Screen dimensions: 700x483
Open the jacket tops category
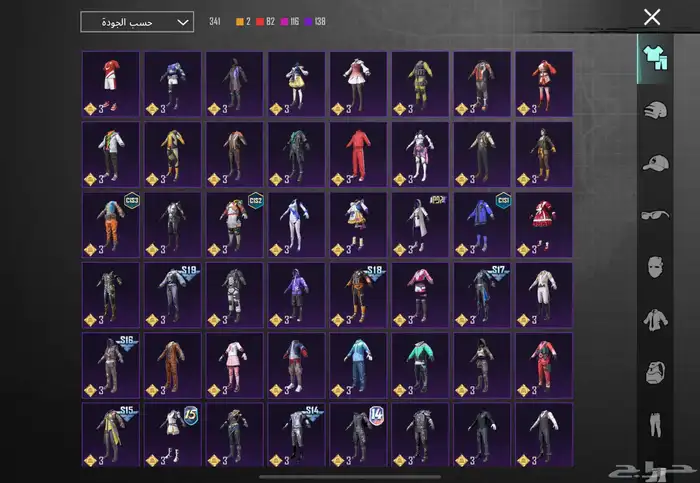point(652,319)
